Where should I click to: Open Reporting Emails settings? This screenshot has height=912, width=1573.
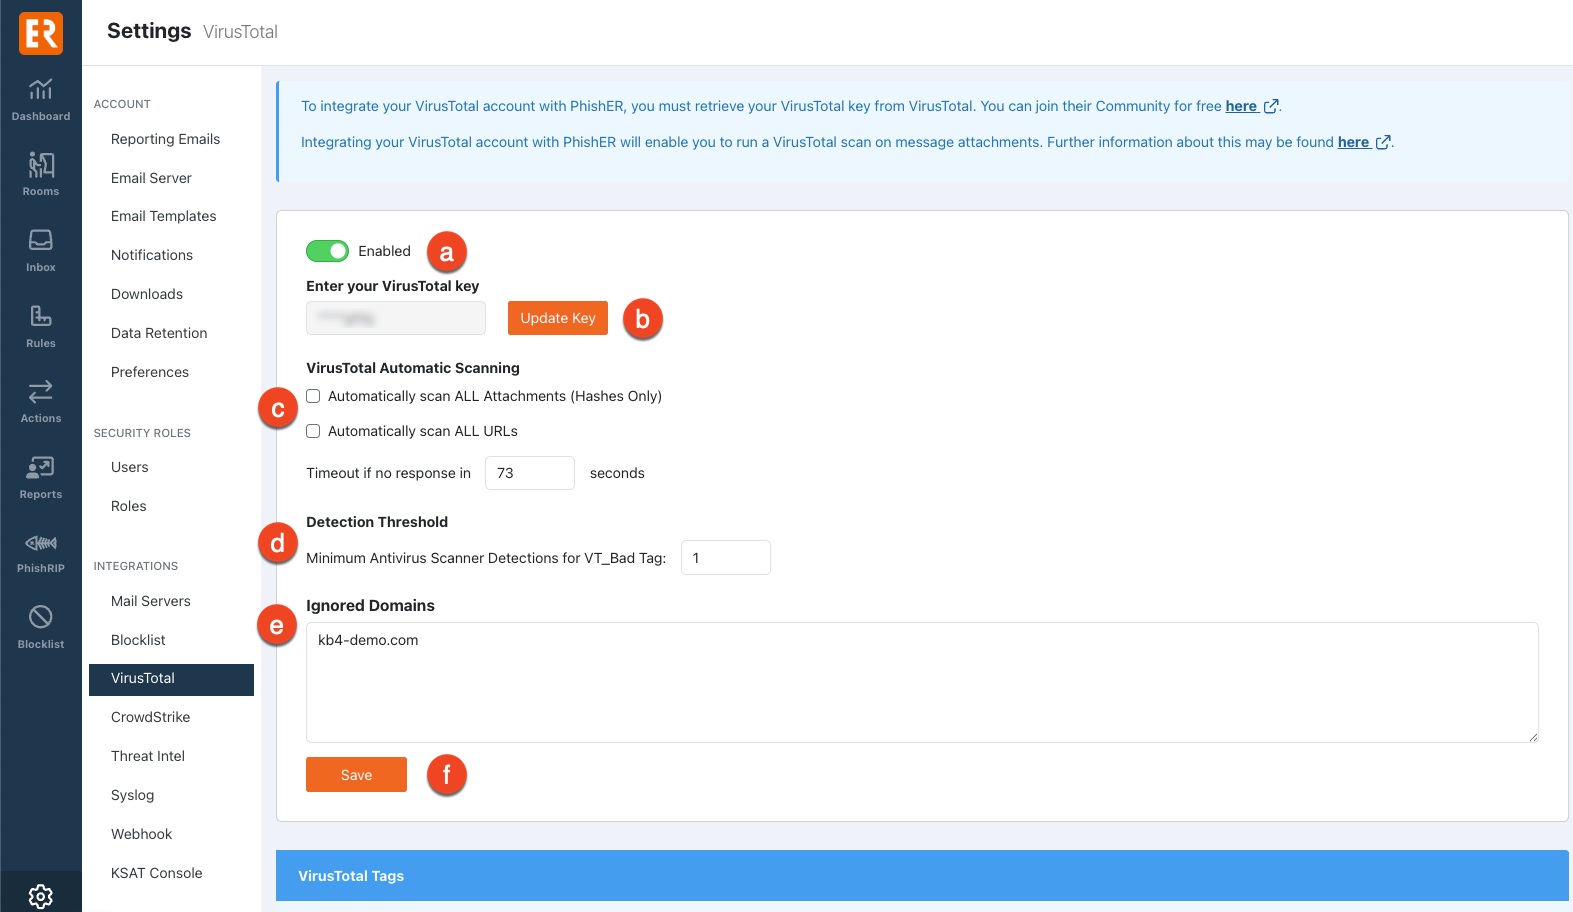pyautogui.click(x=165, y=139)
